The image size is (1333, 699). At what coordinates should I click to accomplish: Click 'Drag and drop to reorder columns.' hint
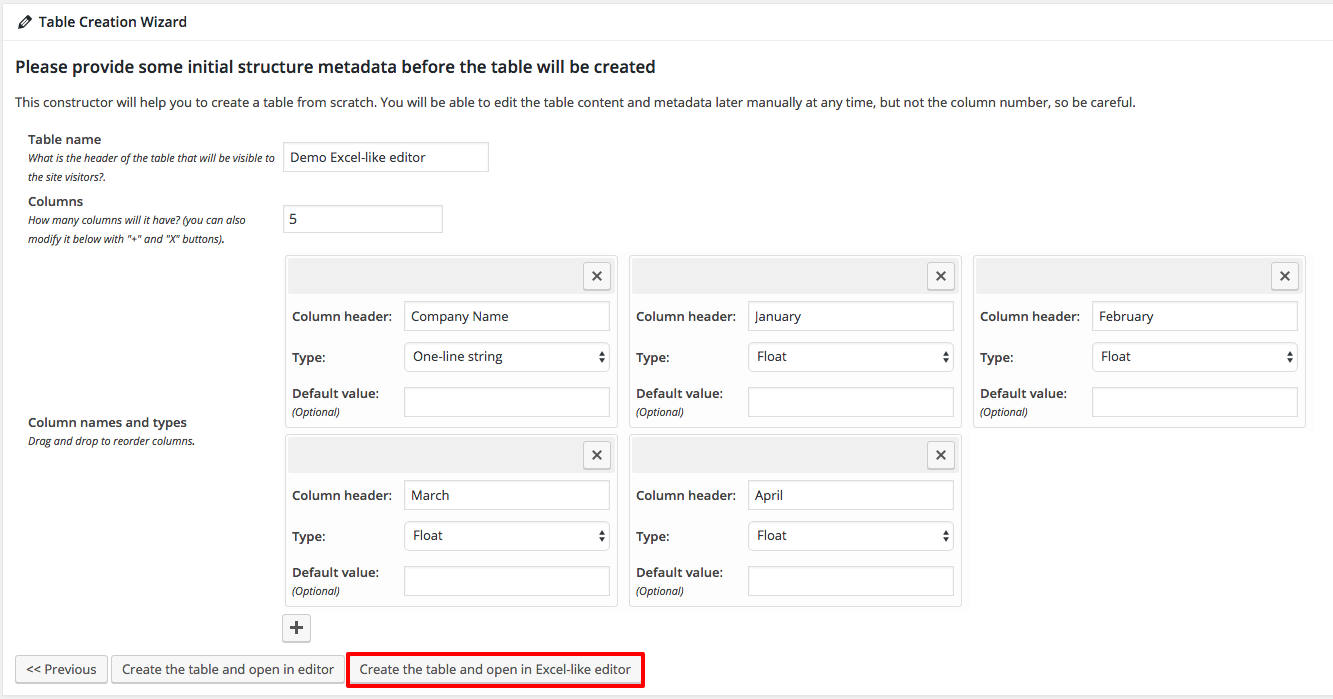[x=111, y=441]
